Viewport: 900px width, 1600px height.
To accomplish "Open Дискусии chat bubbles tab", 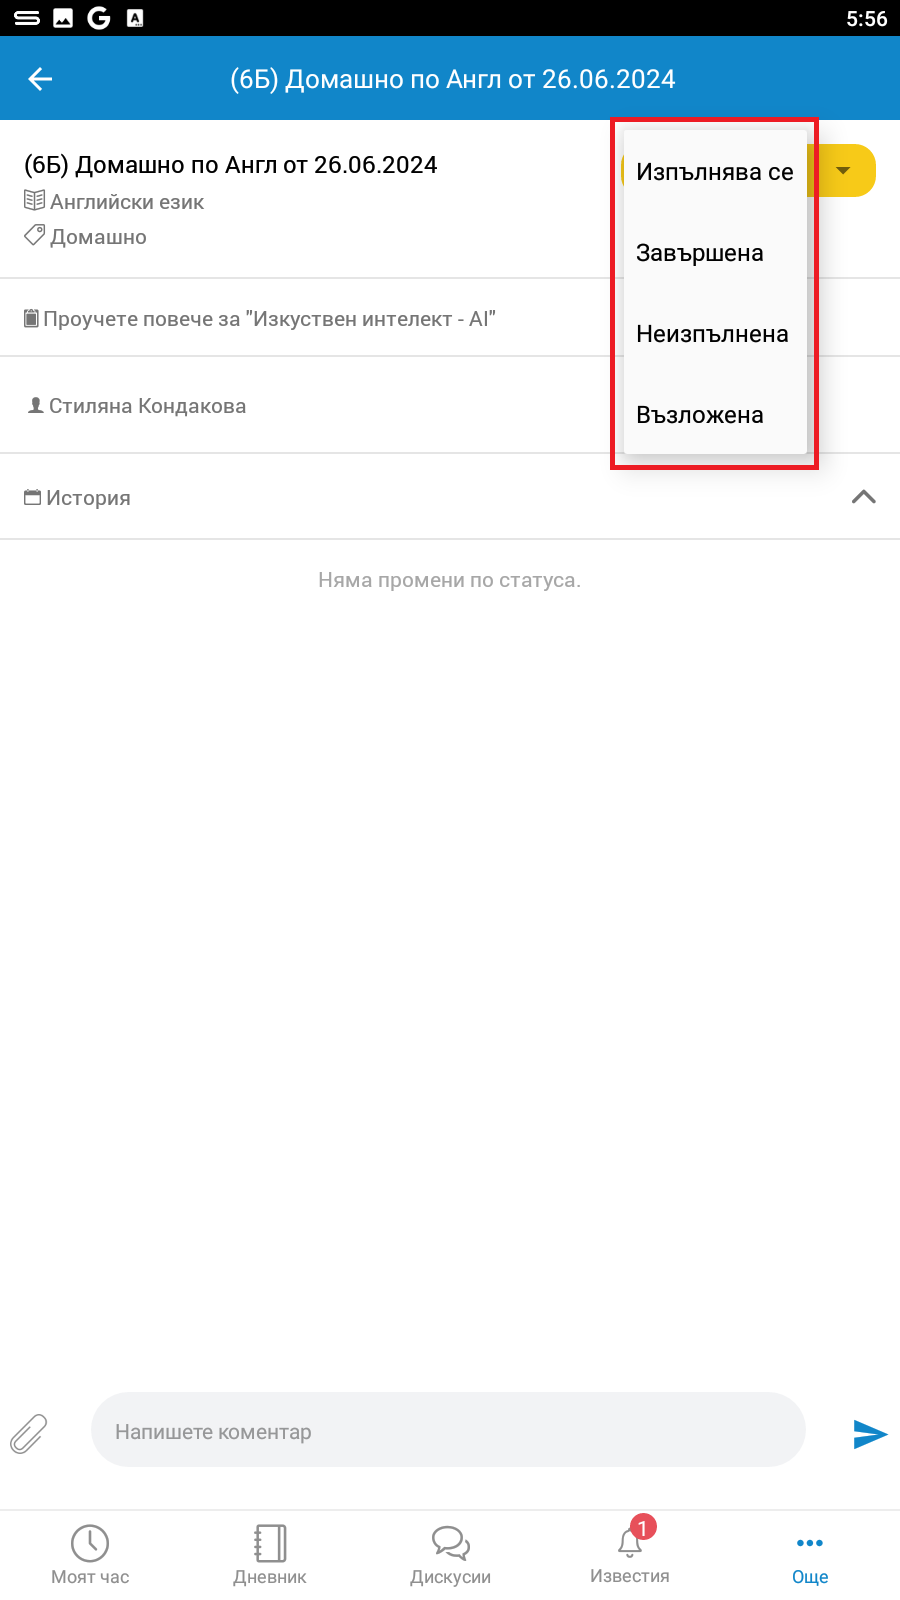I will tap(450, 1555).
